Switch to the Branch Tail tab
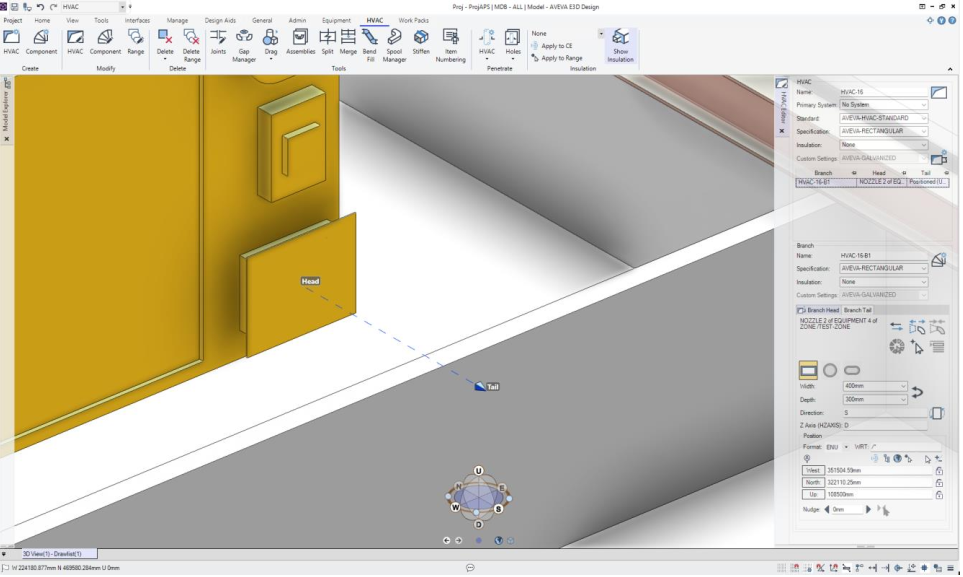 coord(859,311)
